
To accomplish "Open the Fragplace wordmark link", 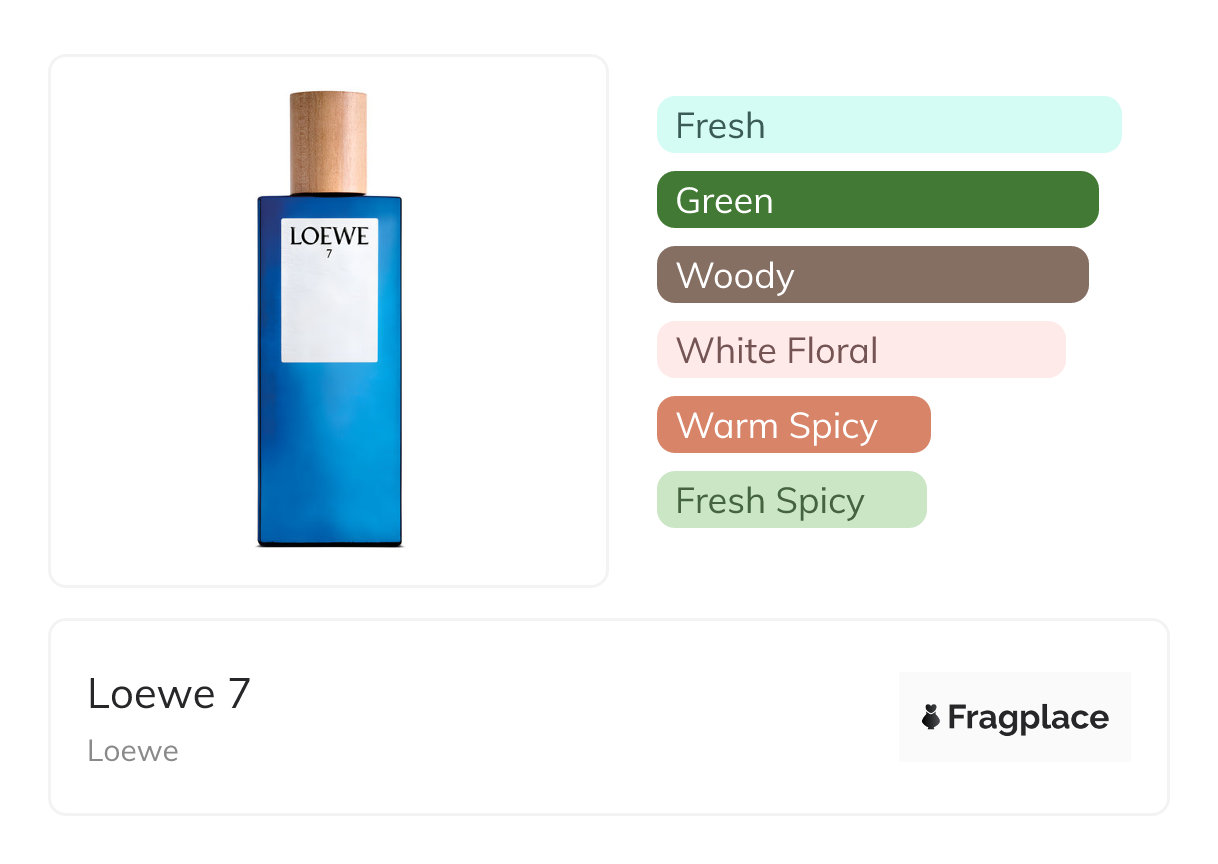I will pyautogui.click(x=1027, y=717).
